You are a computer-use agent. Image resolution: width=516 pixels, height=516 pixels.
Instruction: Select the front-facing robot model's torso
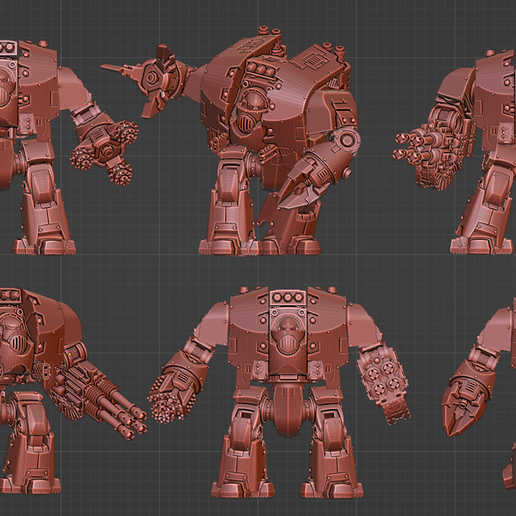(x=288, y=337)
